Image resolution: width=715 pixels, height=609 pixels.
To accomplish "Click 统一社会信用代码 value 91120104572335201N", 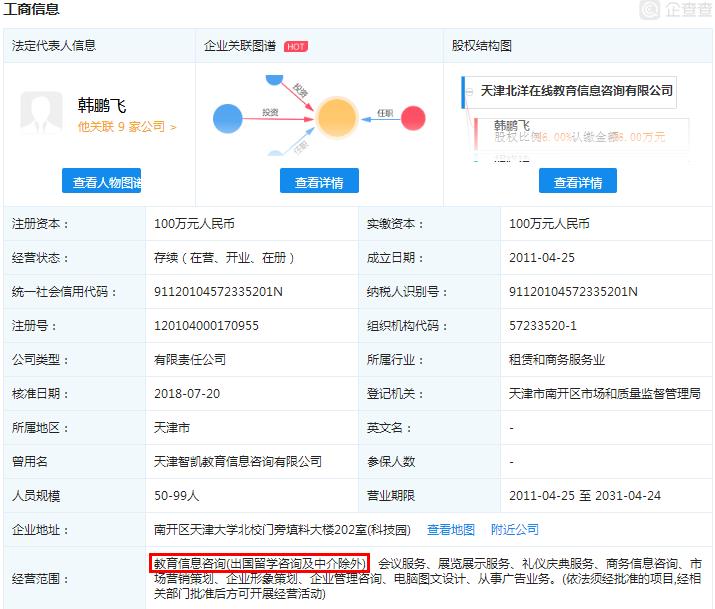I will point(218,292).
